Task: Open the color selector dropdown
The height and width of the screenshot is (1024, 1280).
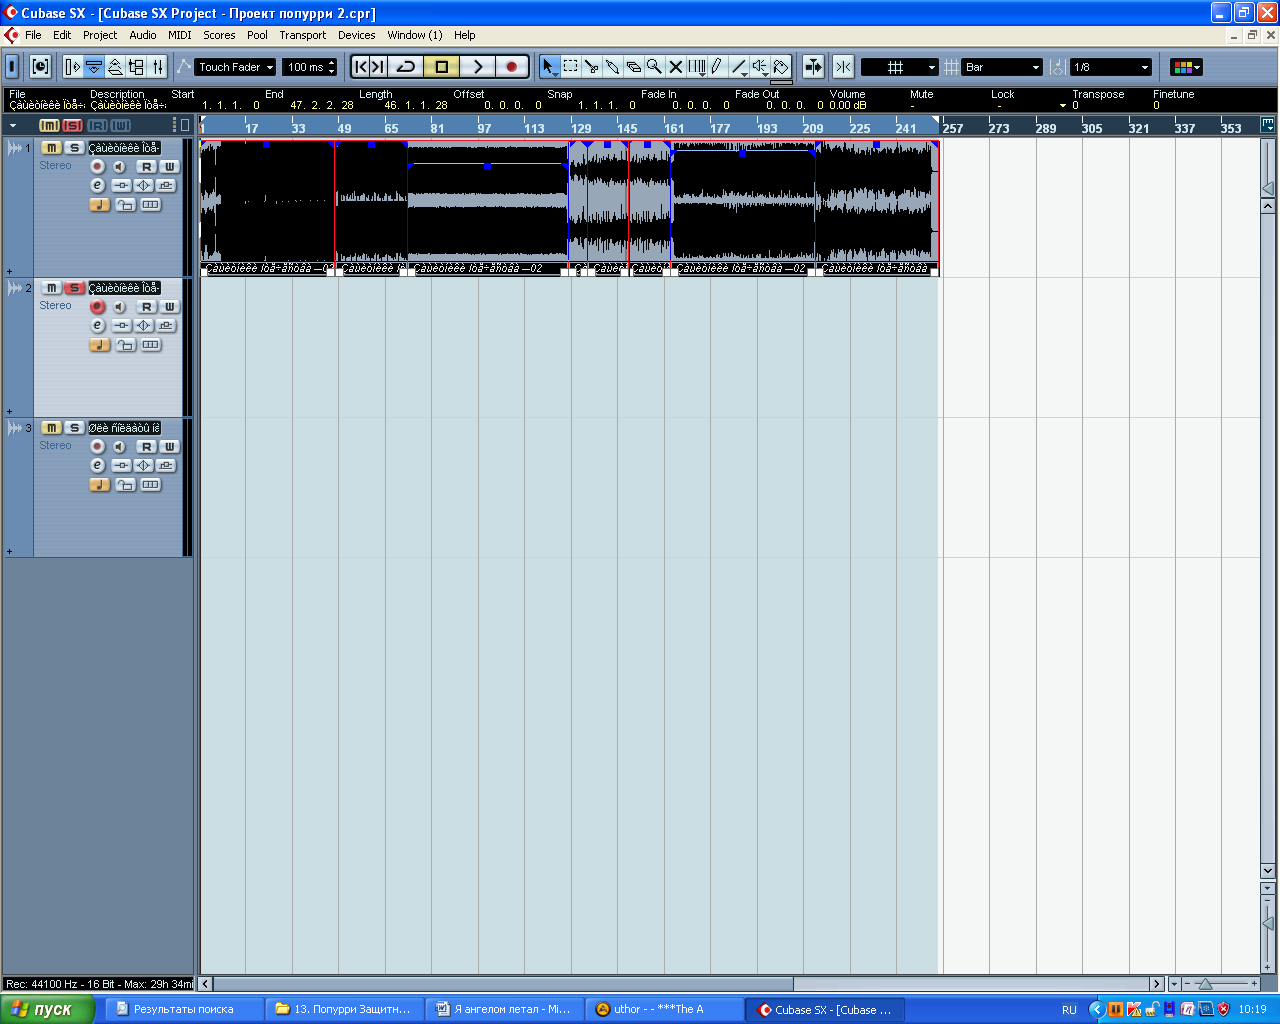Action: coord(1186,67)
